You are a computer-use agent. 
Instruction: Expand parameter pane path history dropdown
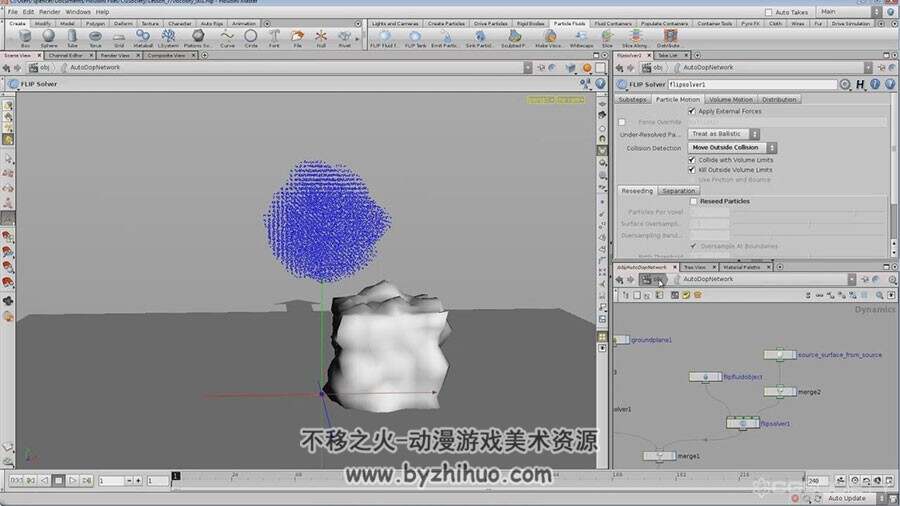pos(868,68)
